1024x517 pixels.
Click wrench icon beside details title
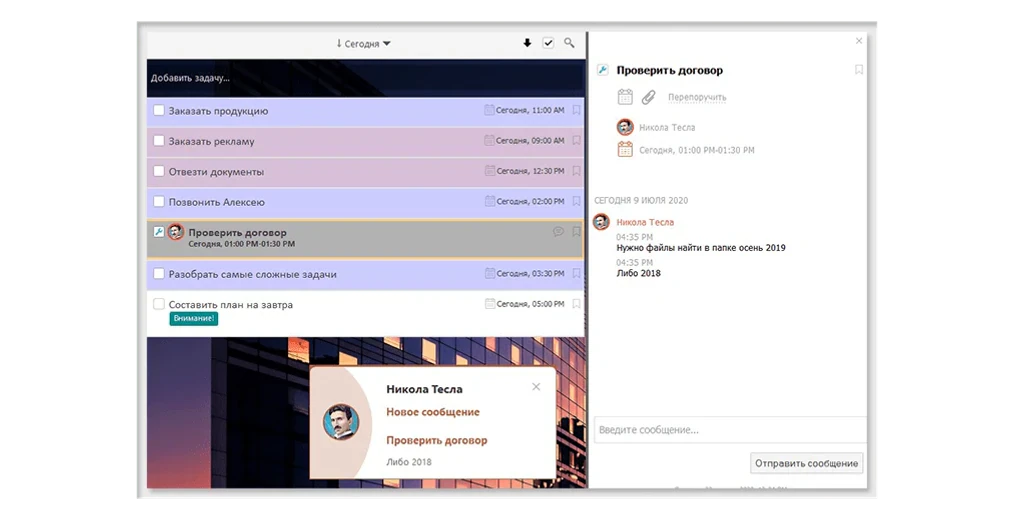(x=602, y=70)
